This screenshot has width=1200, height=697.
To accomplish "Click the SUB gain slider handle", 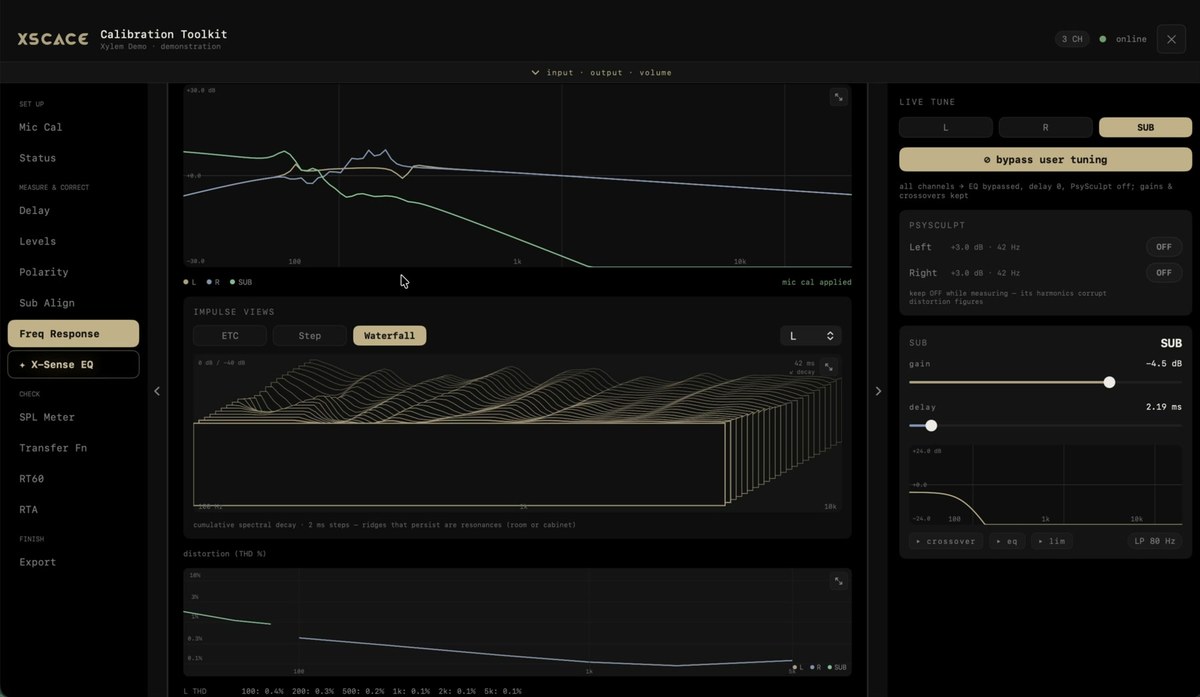I will (x=1109, y=382).
